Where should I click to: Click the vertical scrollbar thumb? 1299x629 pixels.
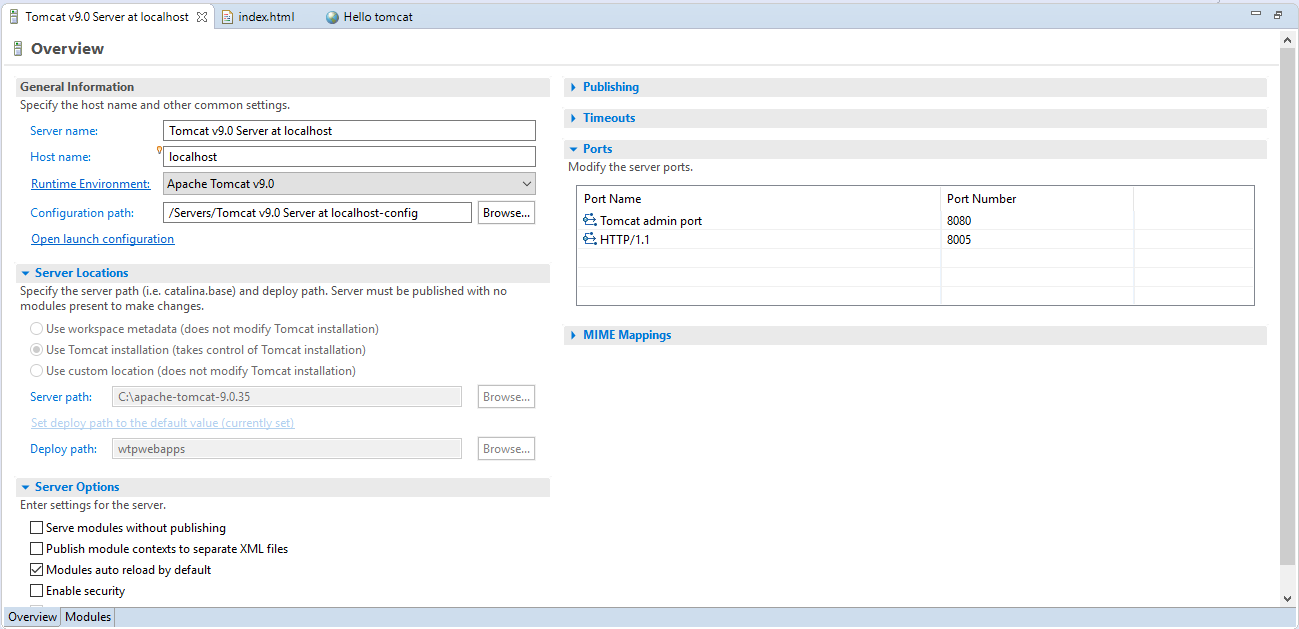1288,308
